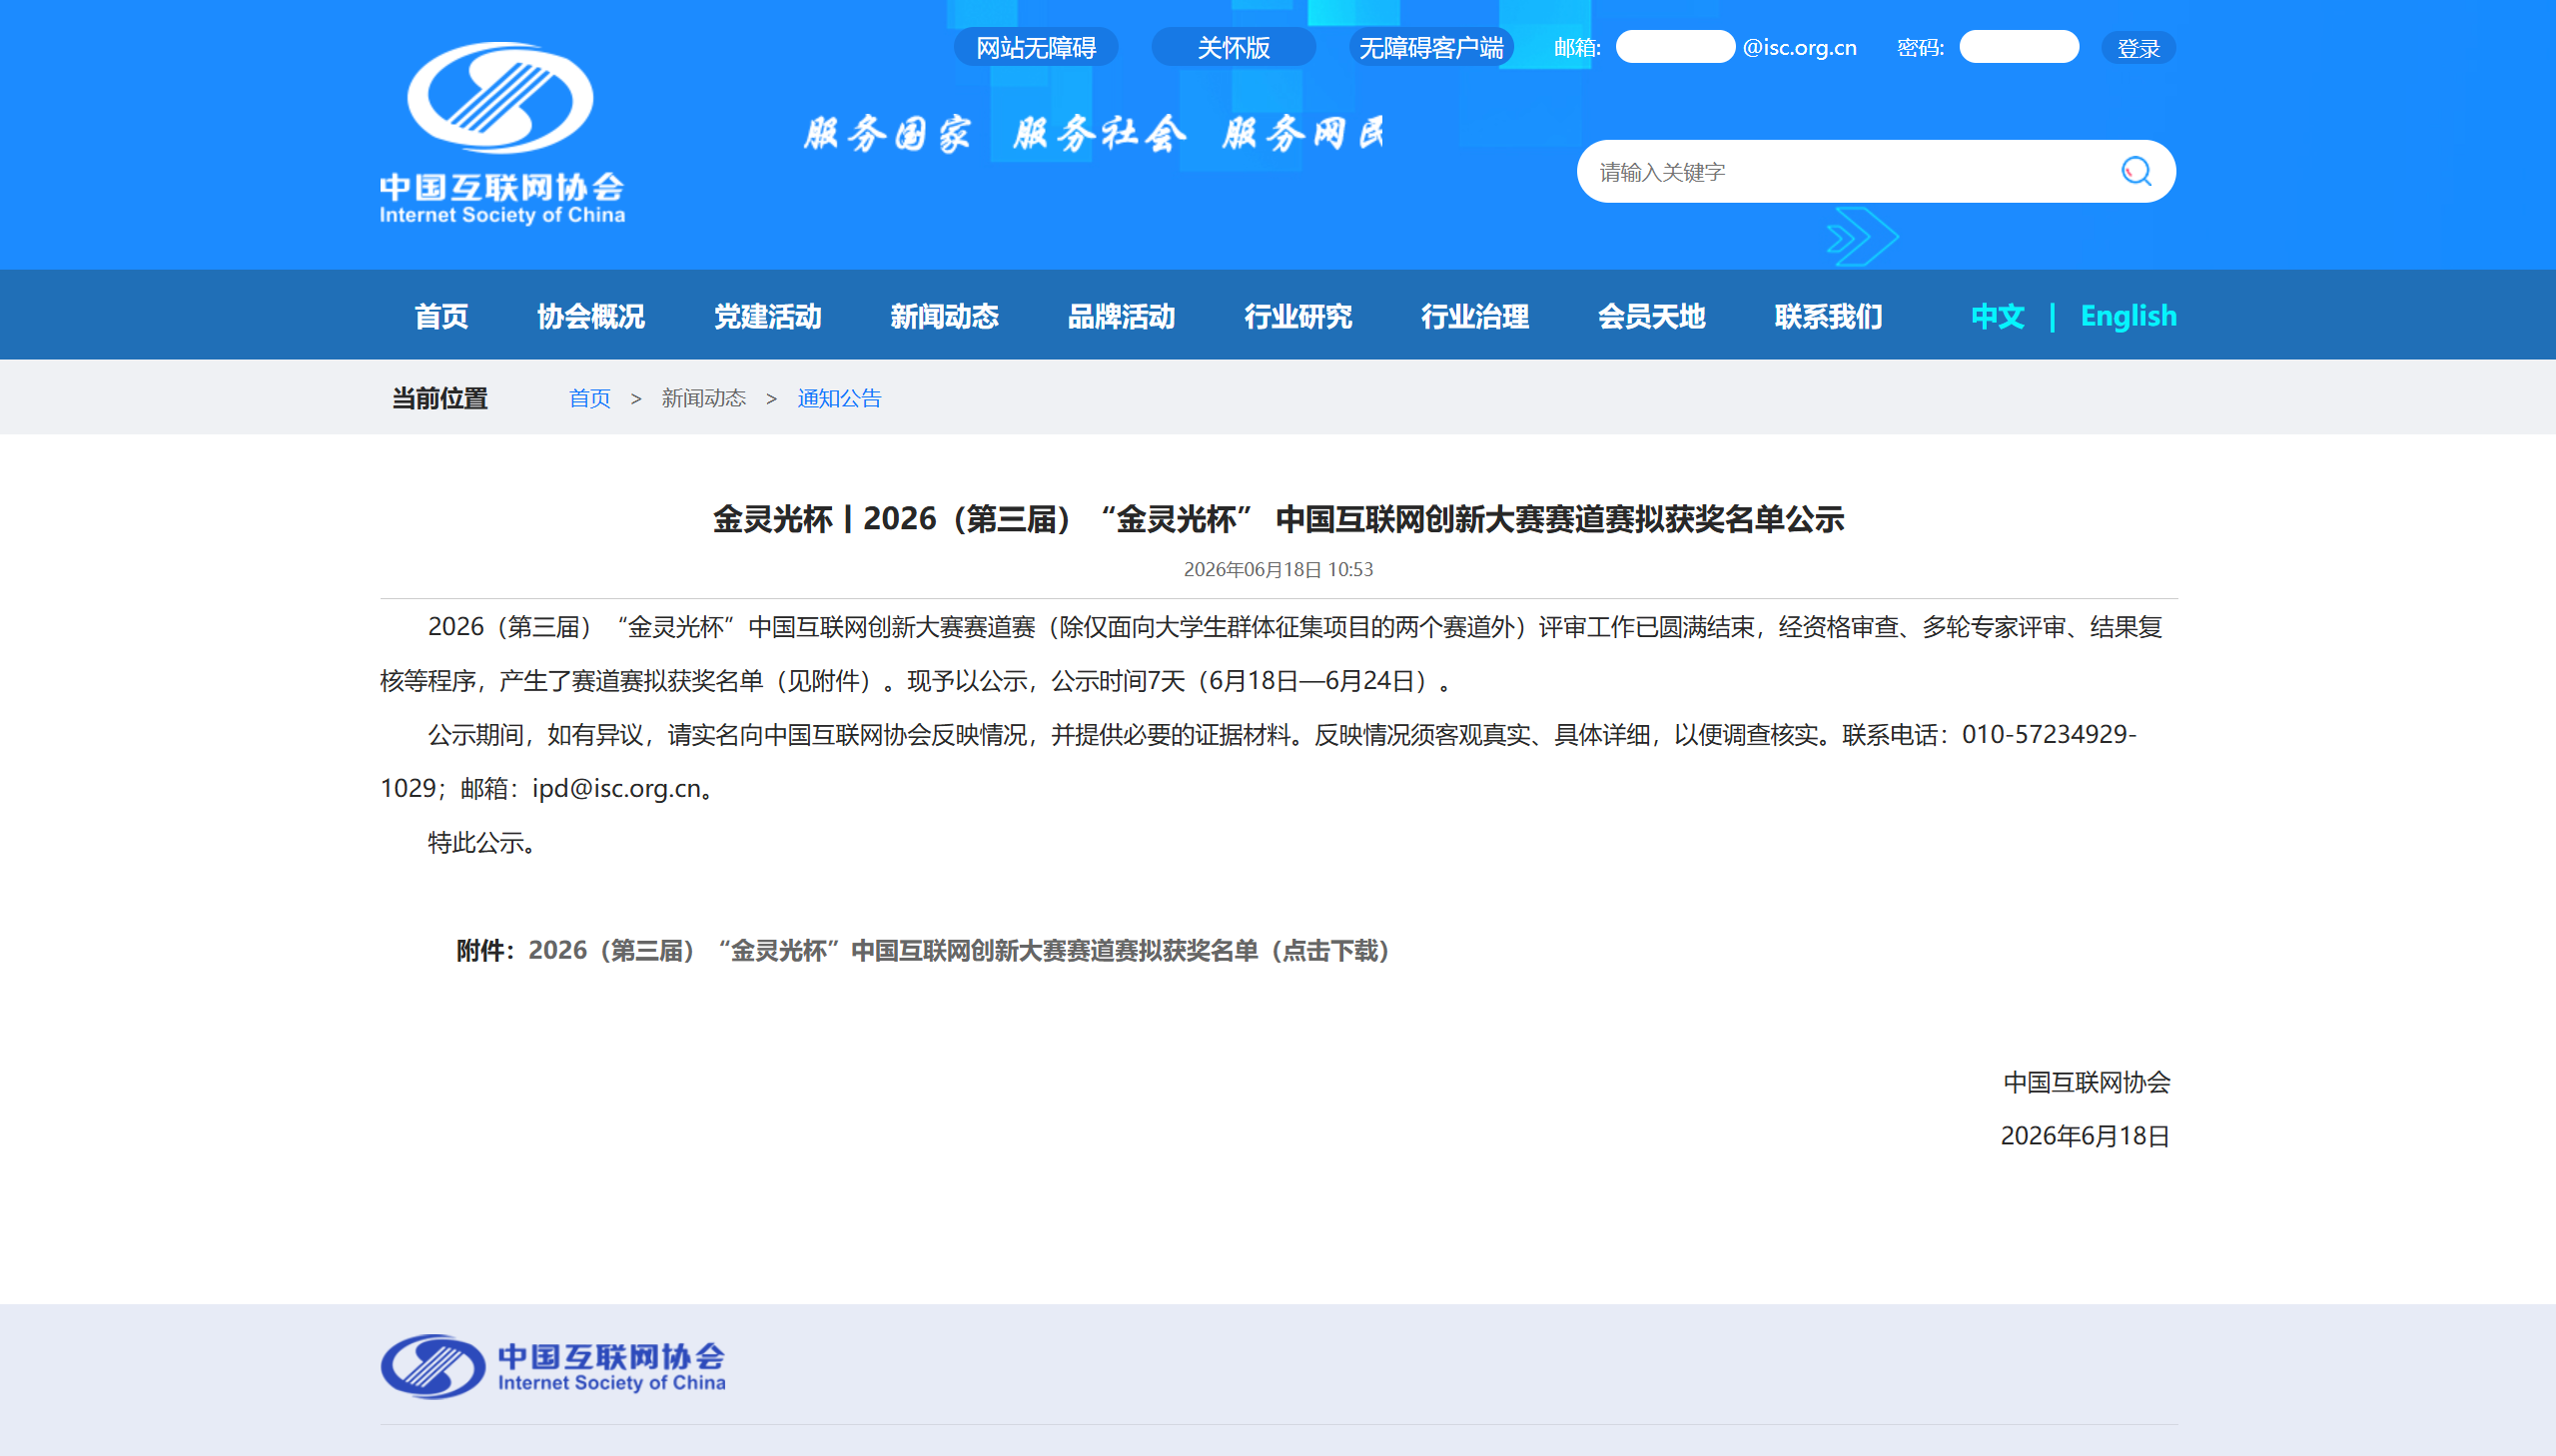
Task: Switch the site language to English
Action: click(2128, 316)
